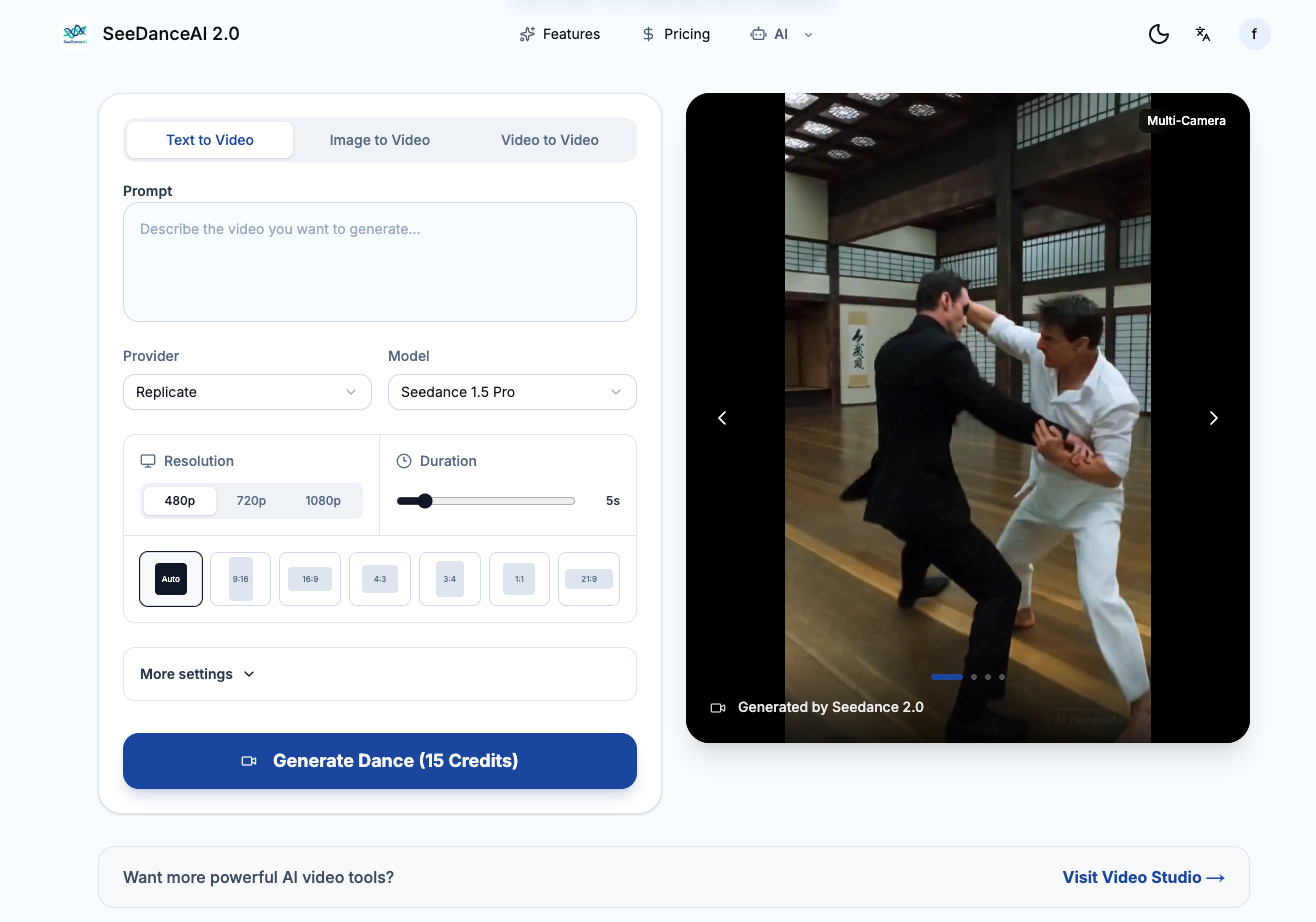Select the 9:16 aspect ratio icon

click(x=240, y=579)
